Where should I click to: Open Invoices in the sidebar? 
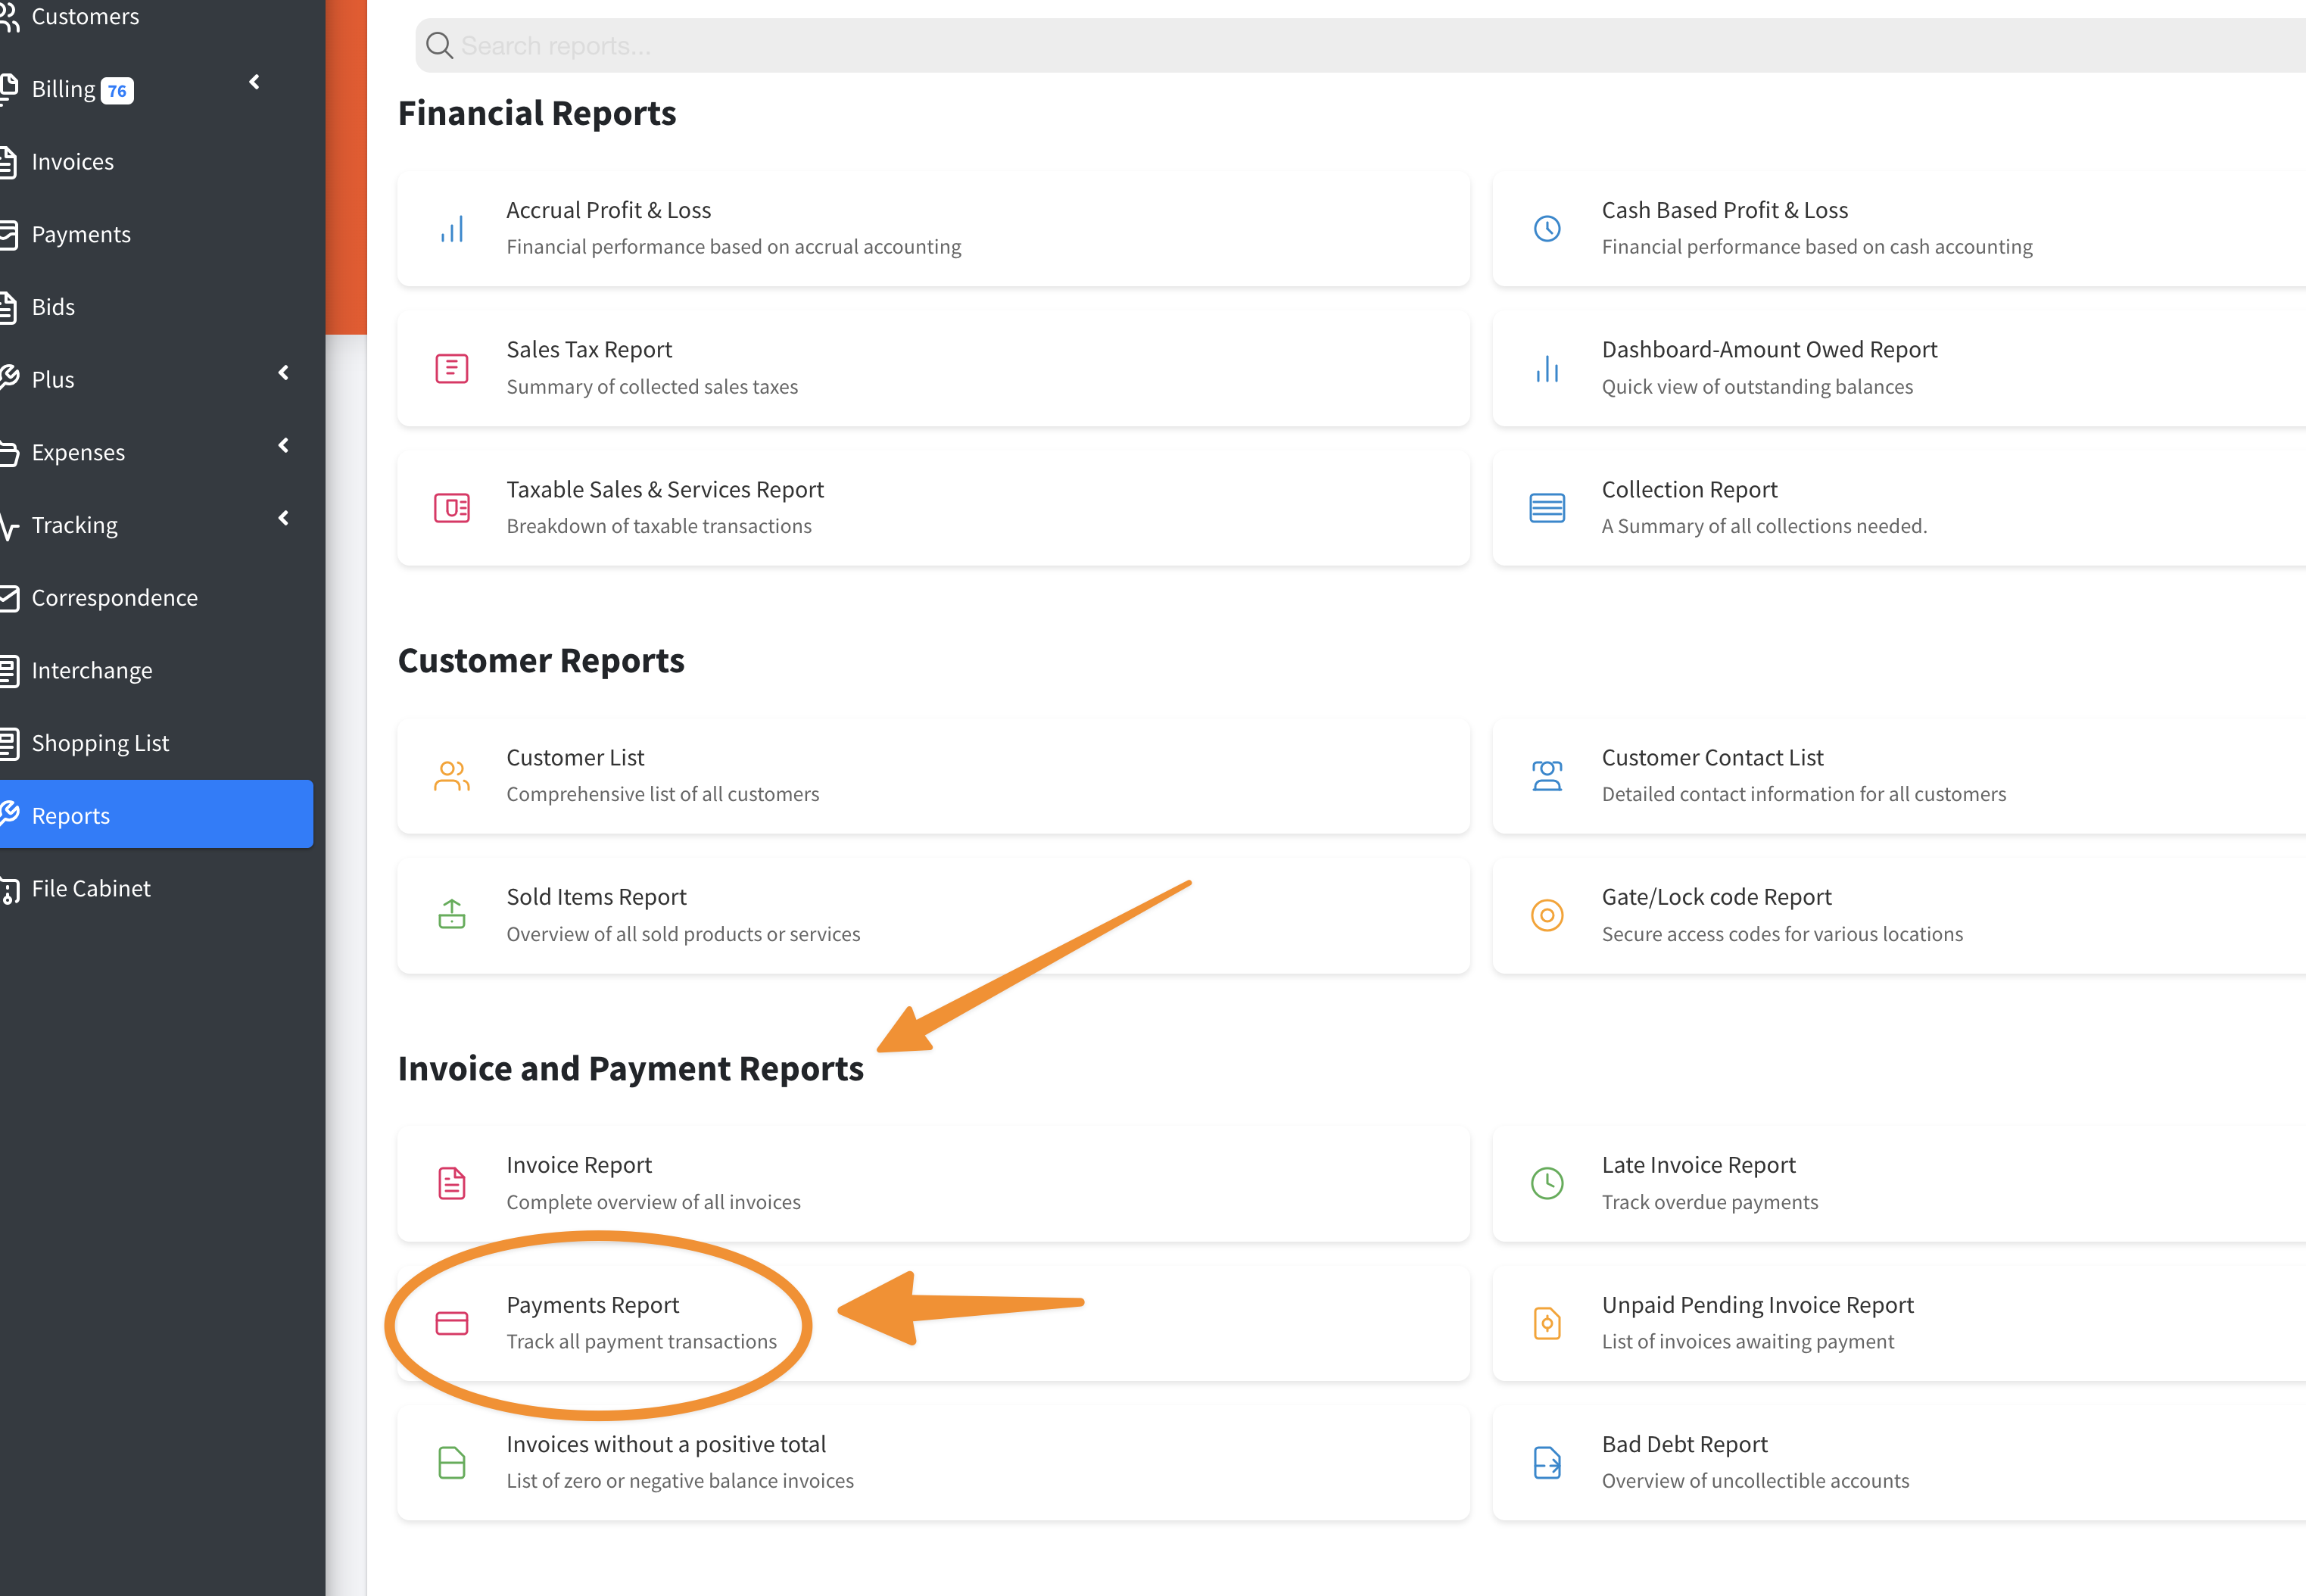[72, 162]
